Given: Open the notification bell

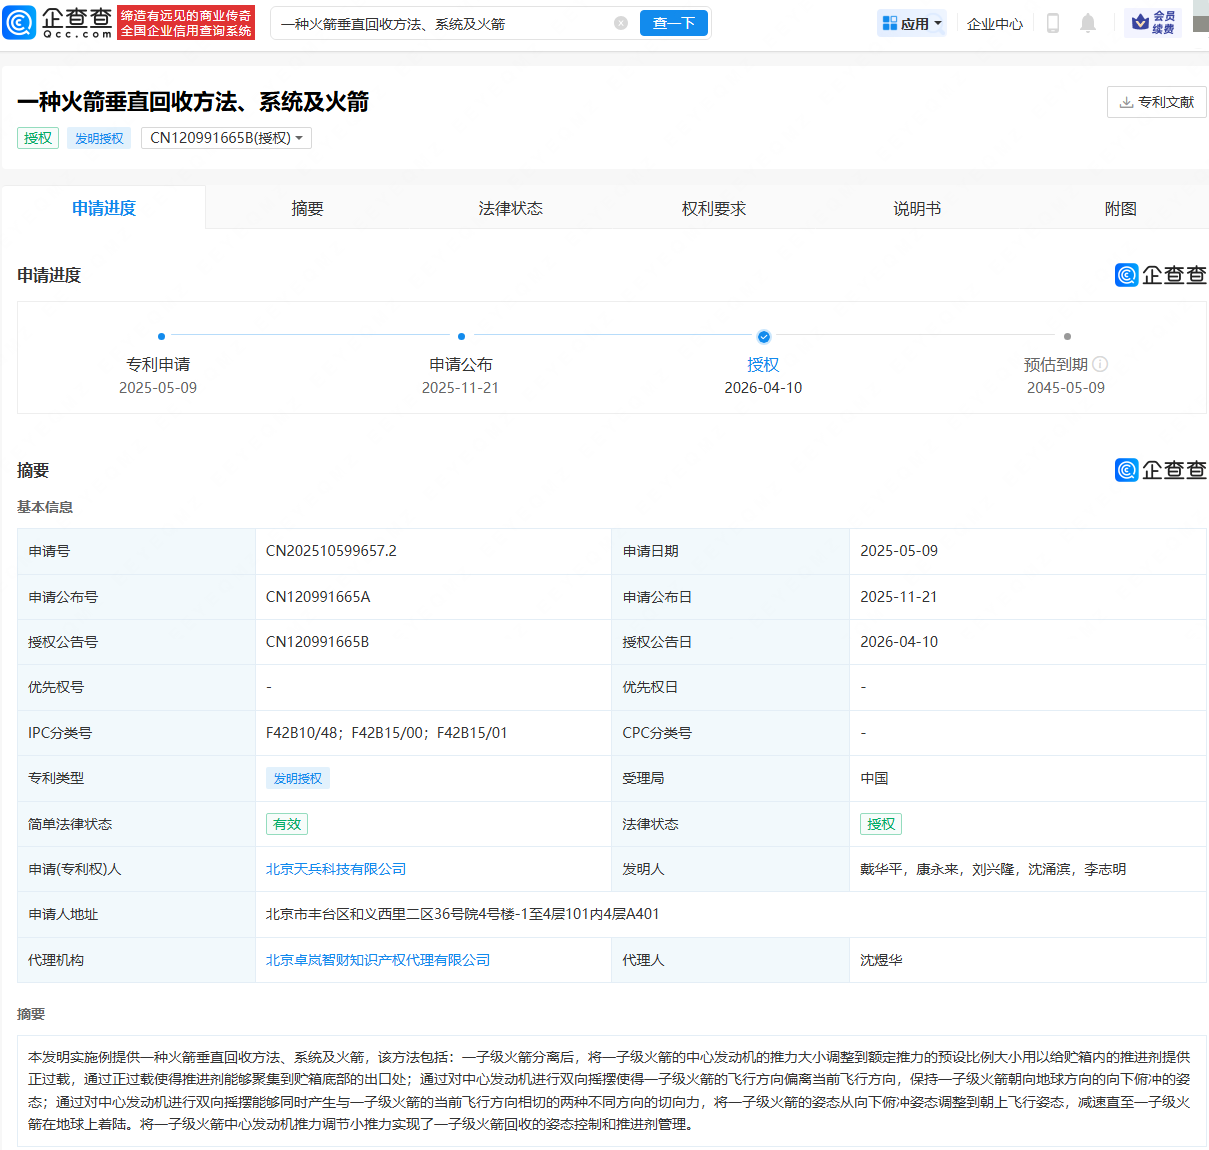Looking at the screenshot, I should pos(1088,23).
